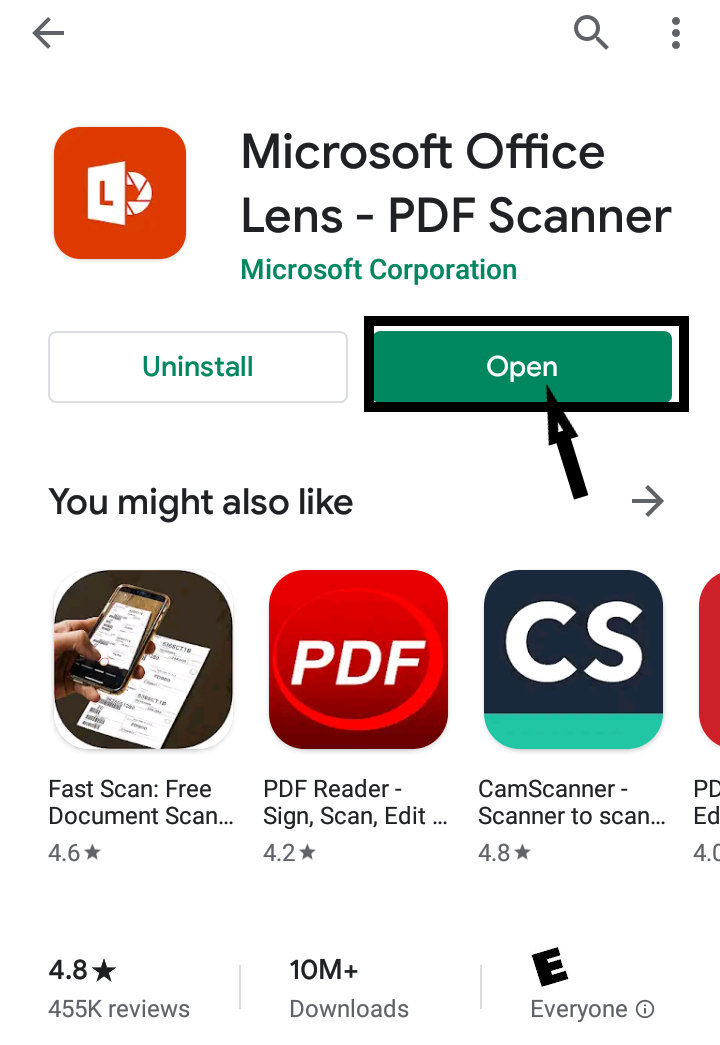Open the Microsoft Corporation developer link

[x=379, y=270]
